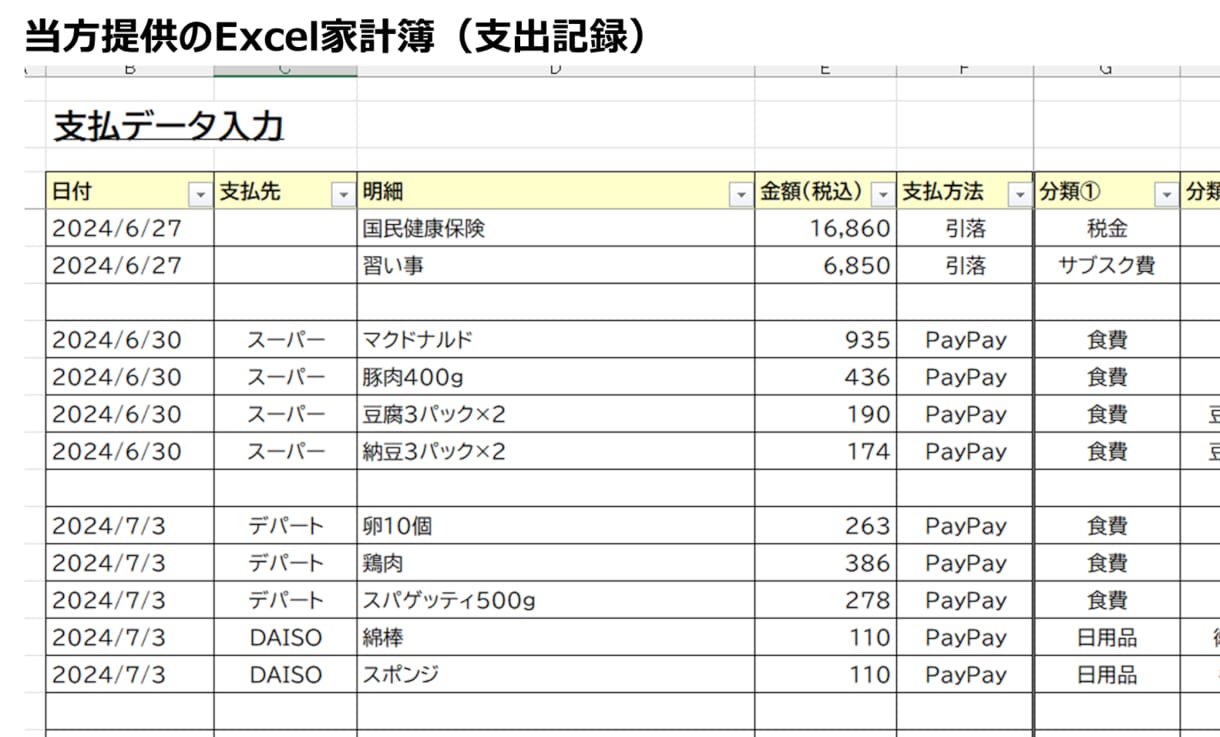Select the 386 amount cell

(826, 563)
